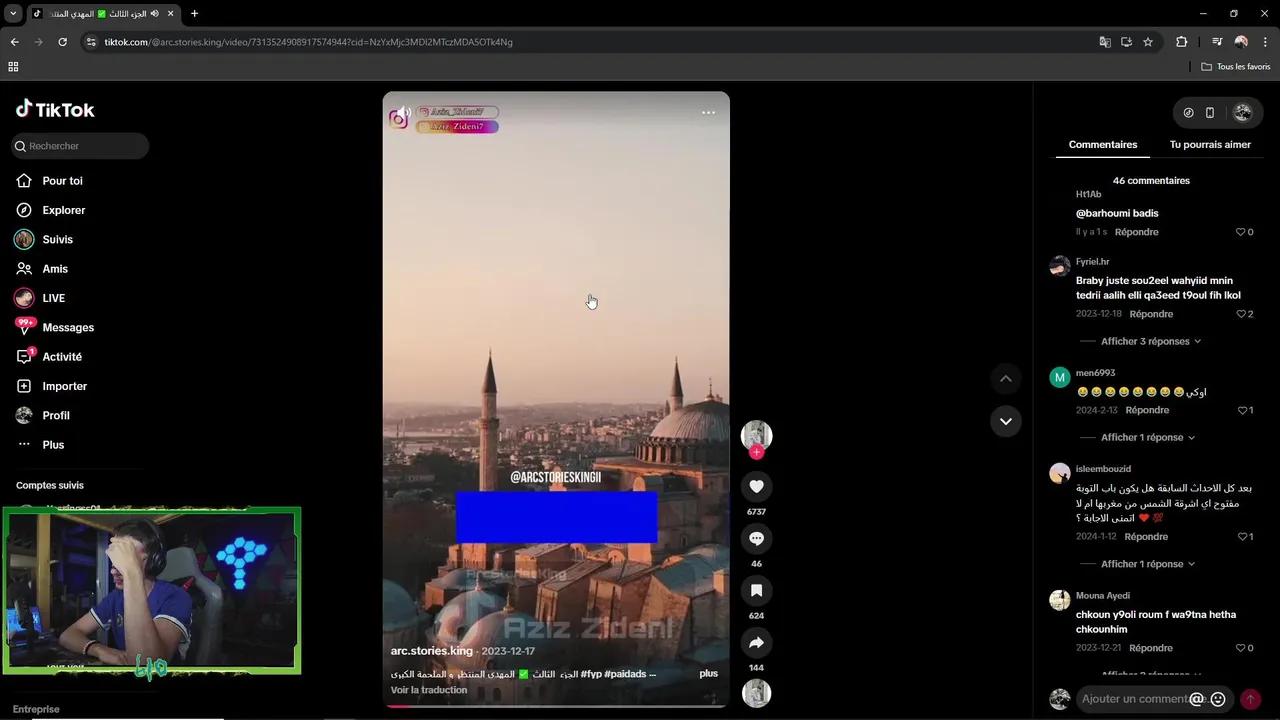
Task: Open creator avatar beside the video
Action: (756, 434)
